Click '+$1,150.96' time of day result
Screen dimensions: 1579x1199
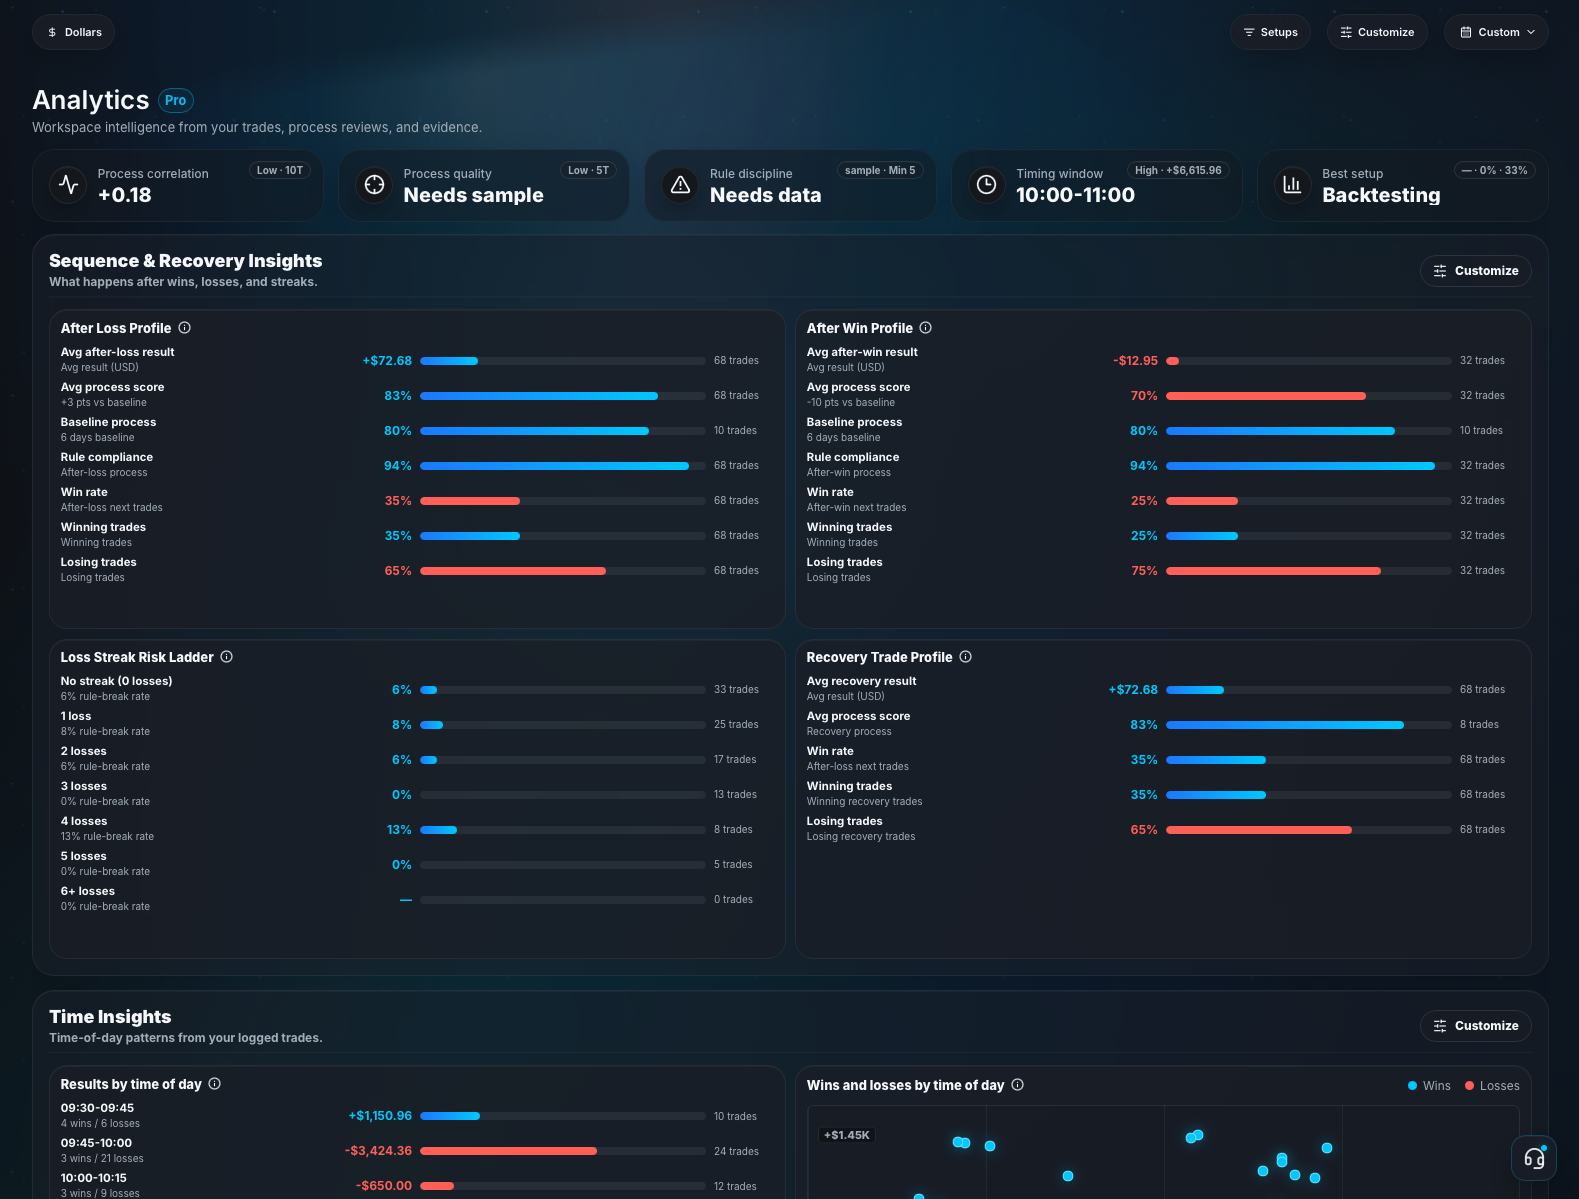click(x=380, y=1116)
